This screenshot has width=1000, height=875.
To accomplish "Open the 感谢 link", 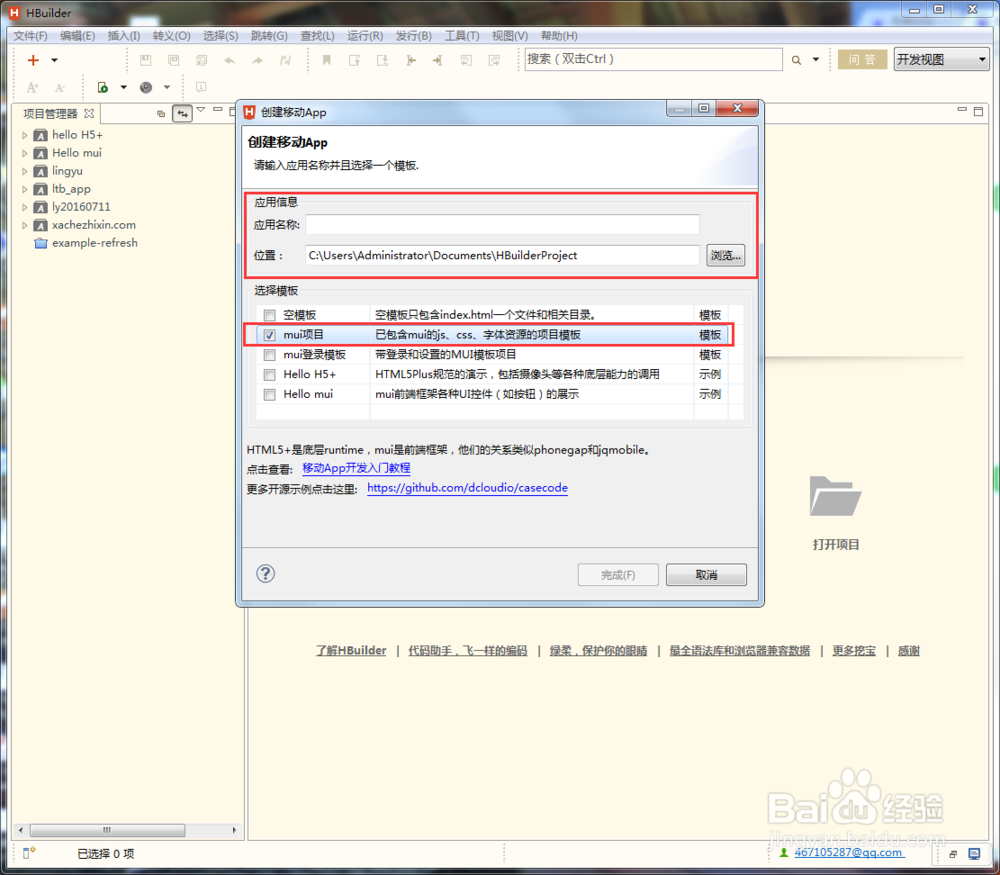I will tap(908, 651).
